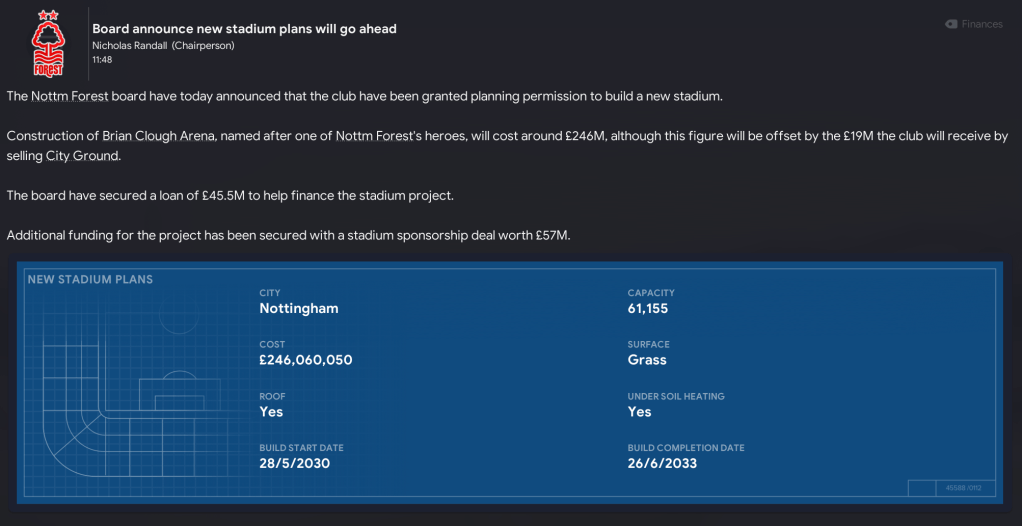This screenshot has height=526, width=1022.
Task: Click the Roof Yes value
Action: (x=270, y=412)
